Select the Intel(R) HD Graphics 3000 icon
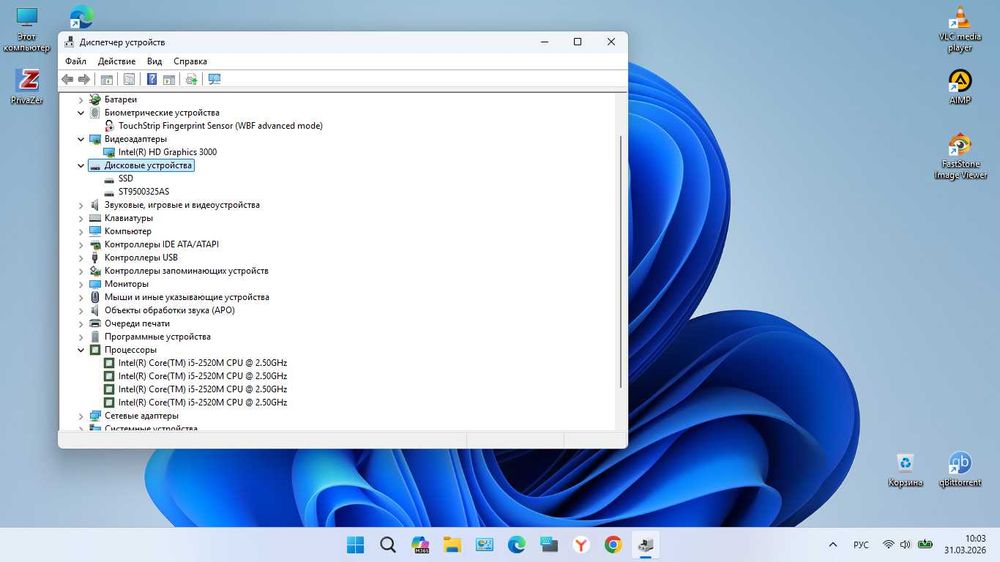 109,152
